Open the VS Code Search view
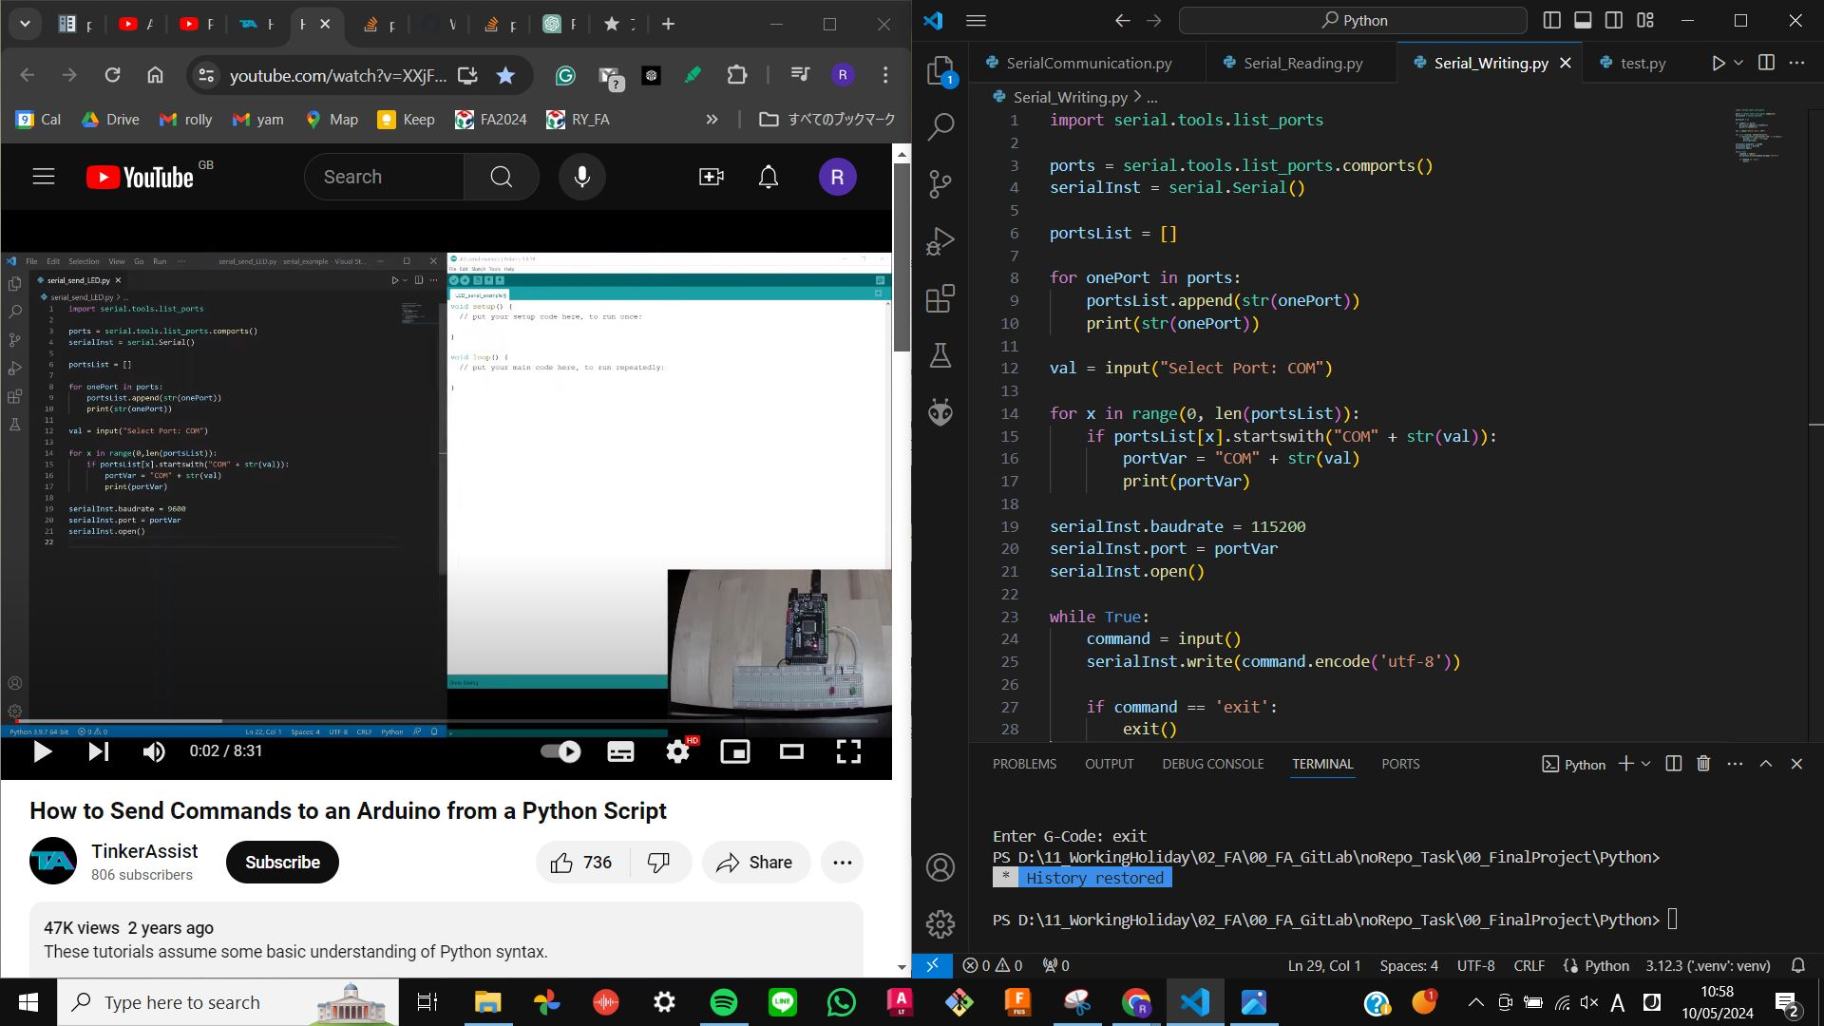Image resolution: width=1824 pixels, height=1026 pixels. pos(940,127)
